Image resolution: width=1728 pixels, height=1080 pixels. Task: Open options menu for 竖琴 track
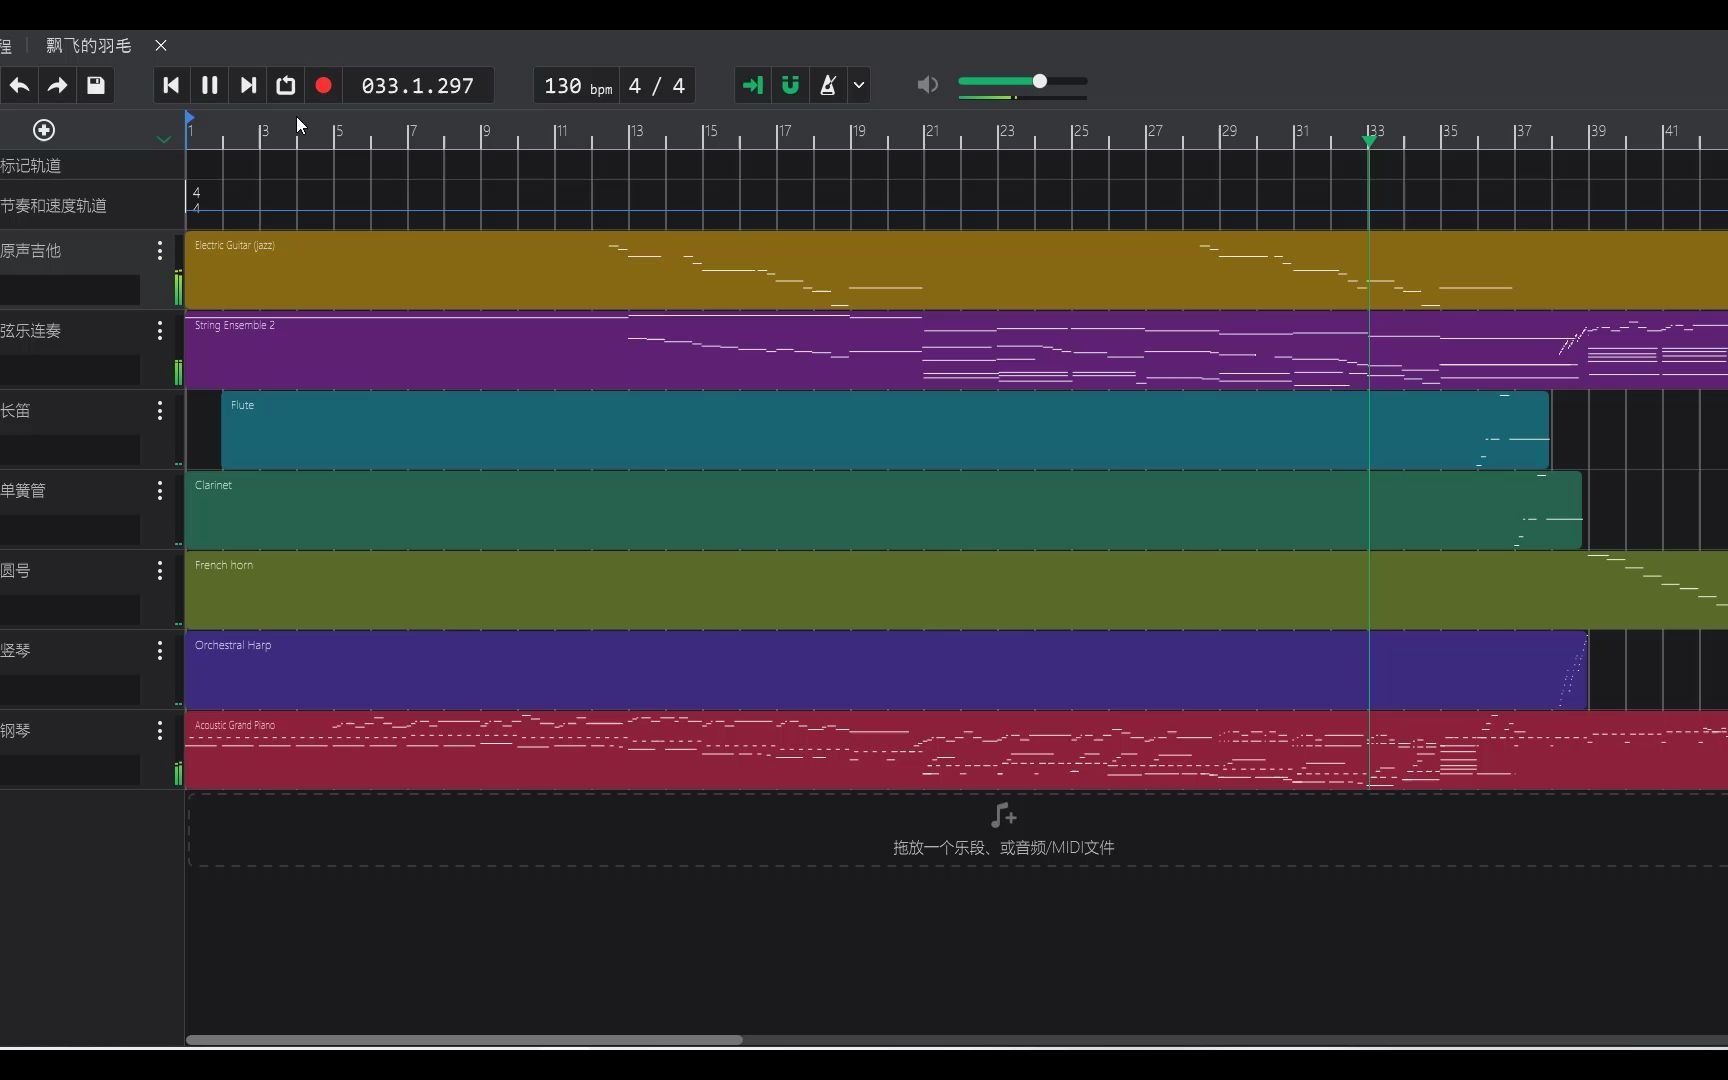click(x=160, y=651)
